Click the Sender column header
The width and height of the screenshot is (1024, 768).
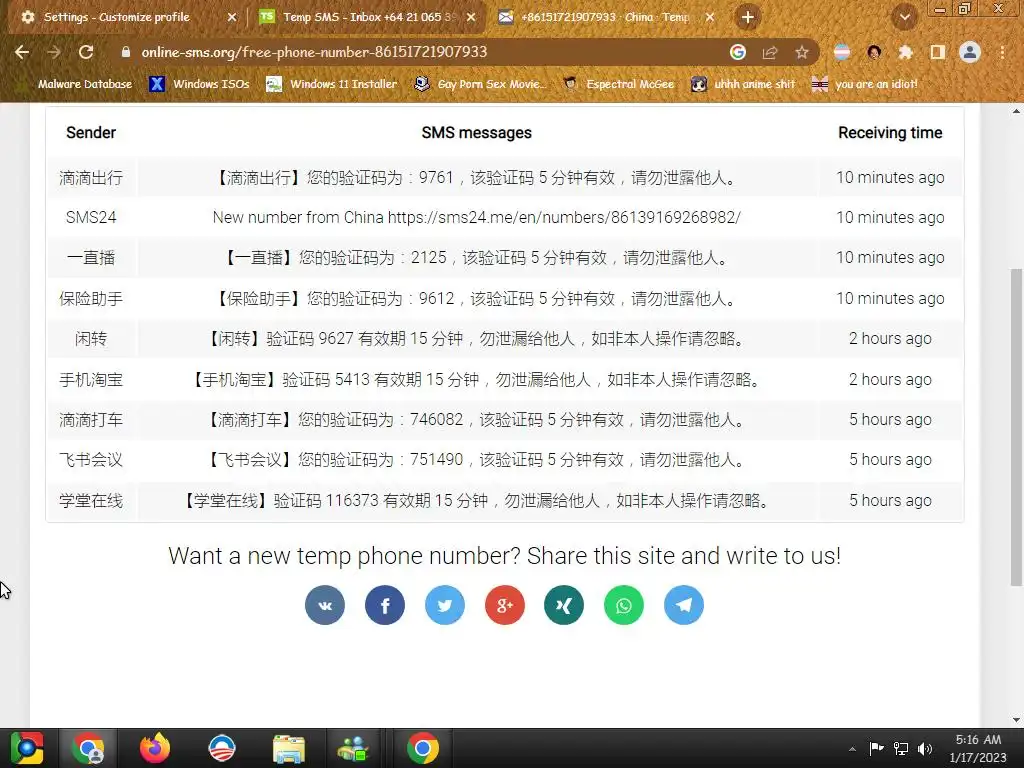(x=91, y=133)
